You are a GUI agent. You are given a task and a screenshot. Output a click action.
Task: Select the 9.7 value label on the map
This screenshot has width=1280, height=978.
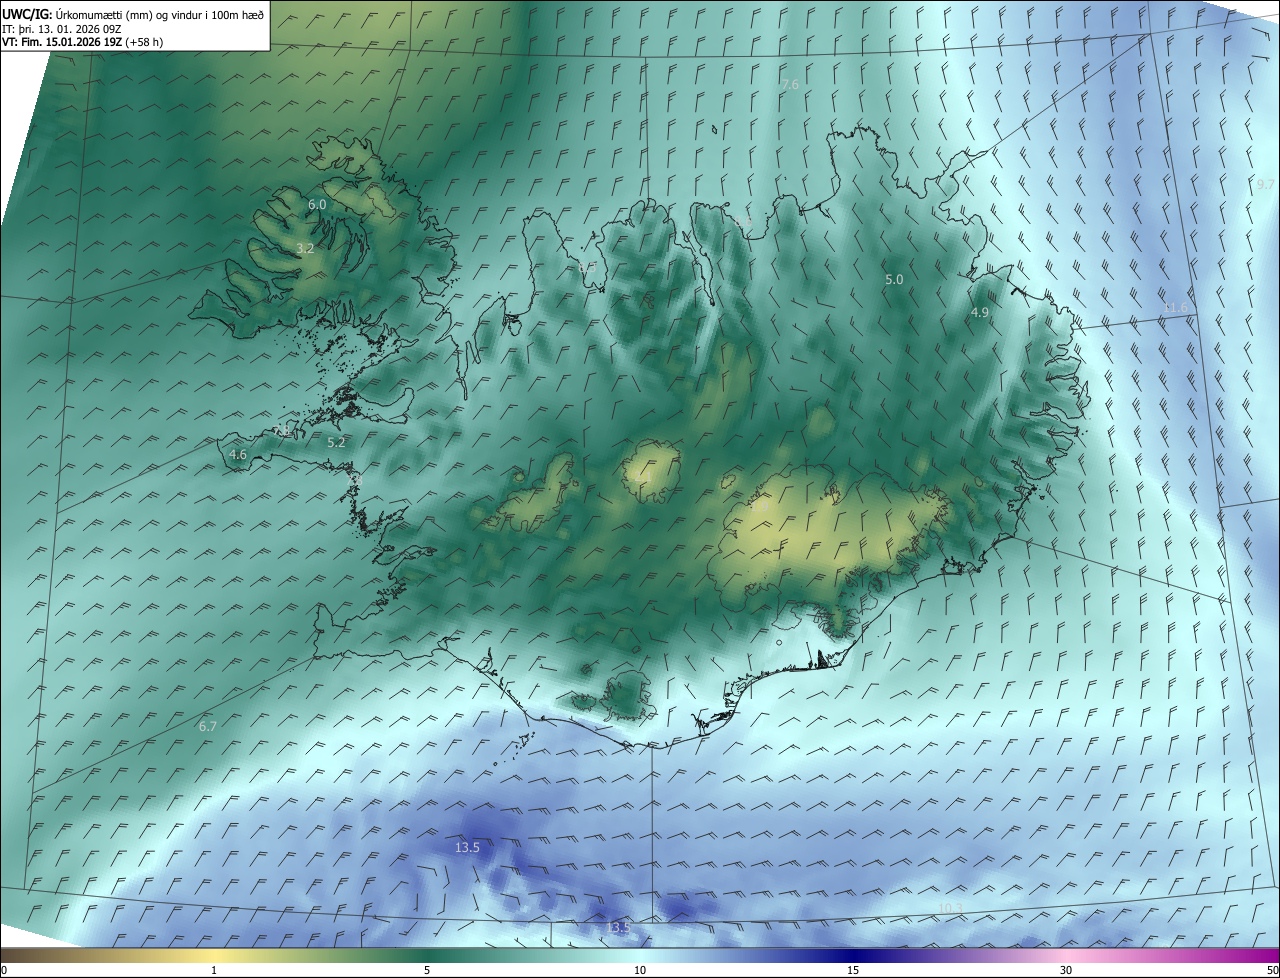coord(1265,185)
